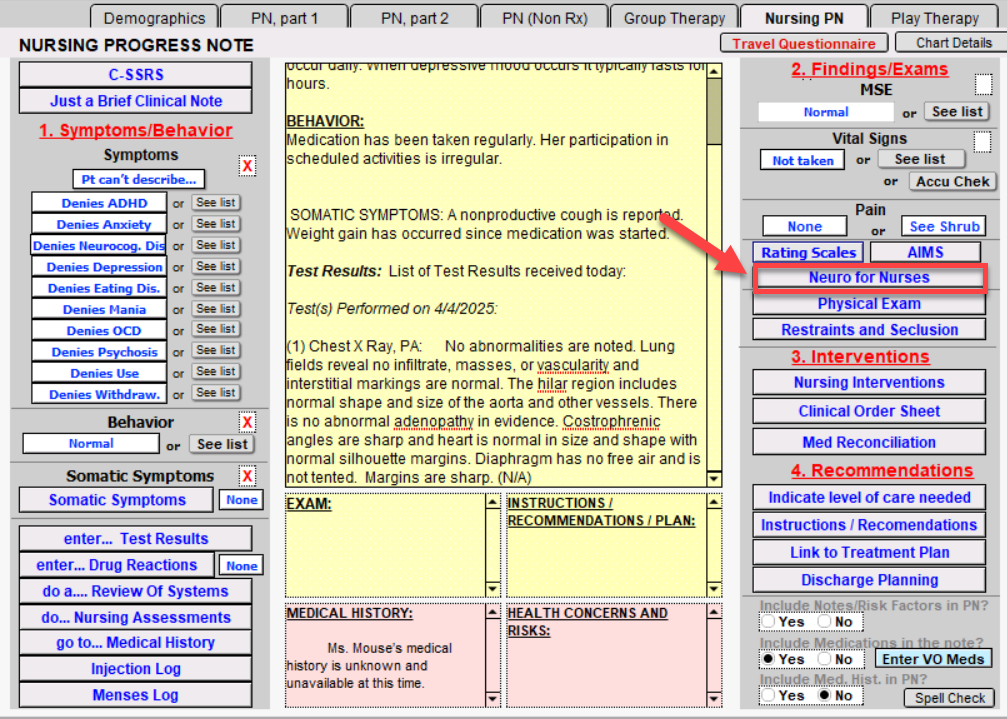Select Yes for Include Med. Hist.

(x=768, y=695)
